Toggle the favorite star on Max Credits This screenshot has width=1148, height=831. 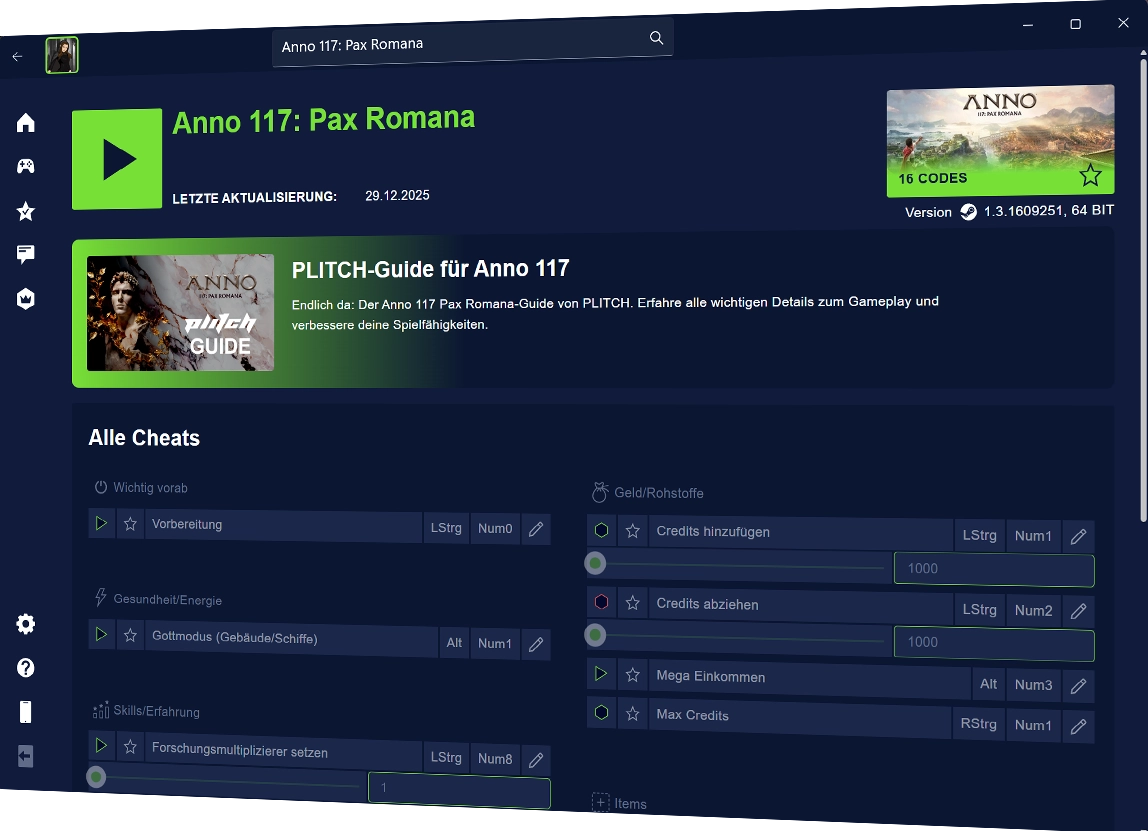633,714
